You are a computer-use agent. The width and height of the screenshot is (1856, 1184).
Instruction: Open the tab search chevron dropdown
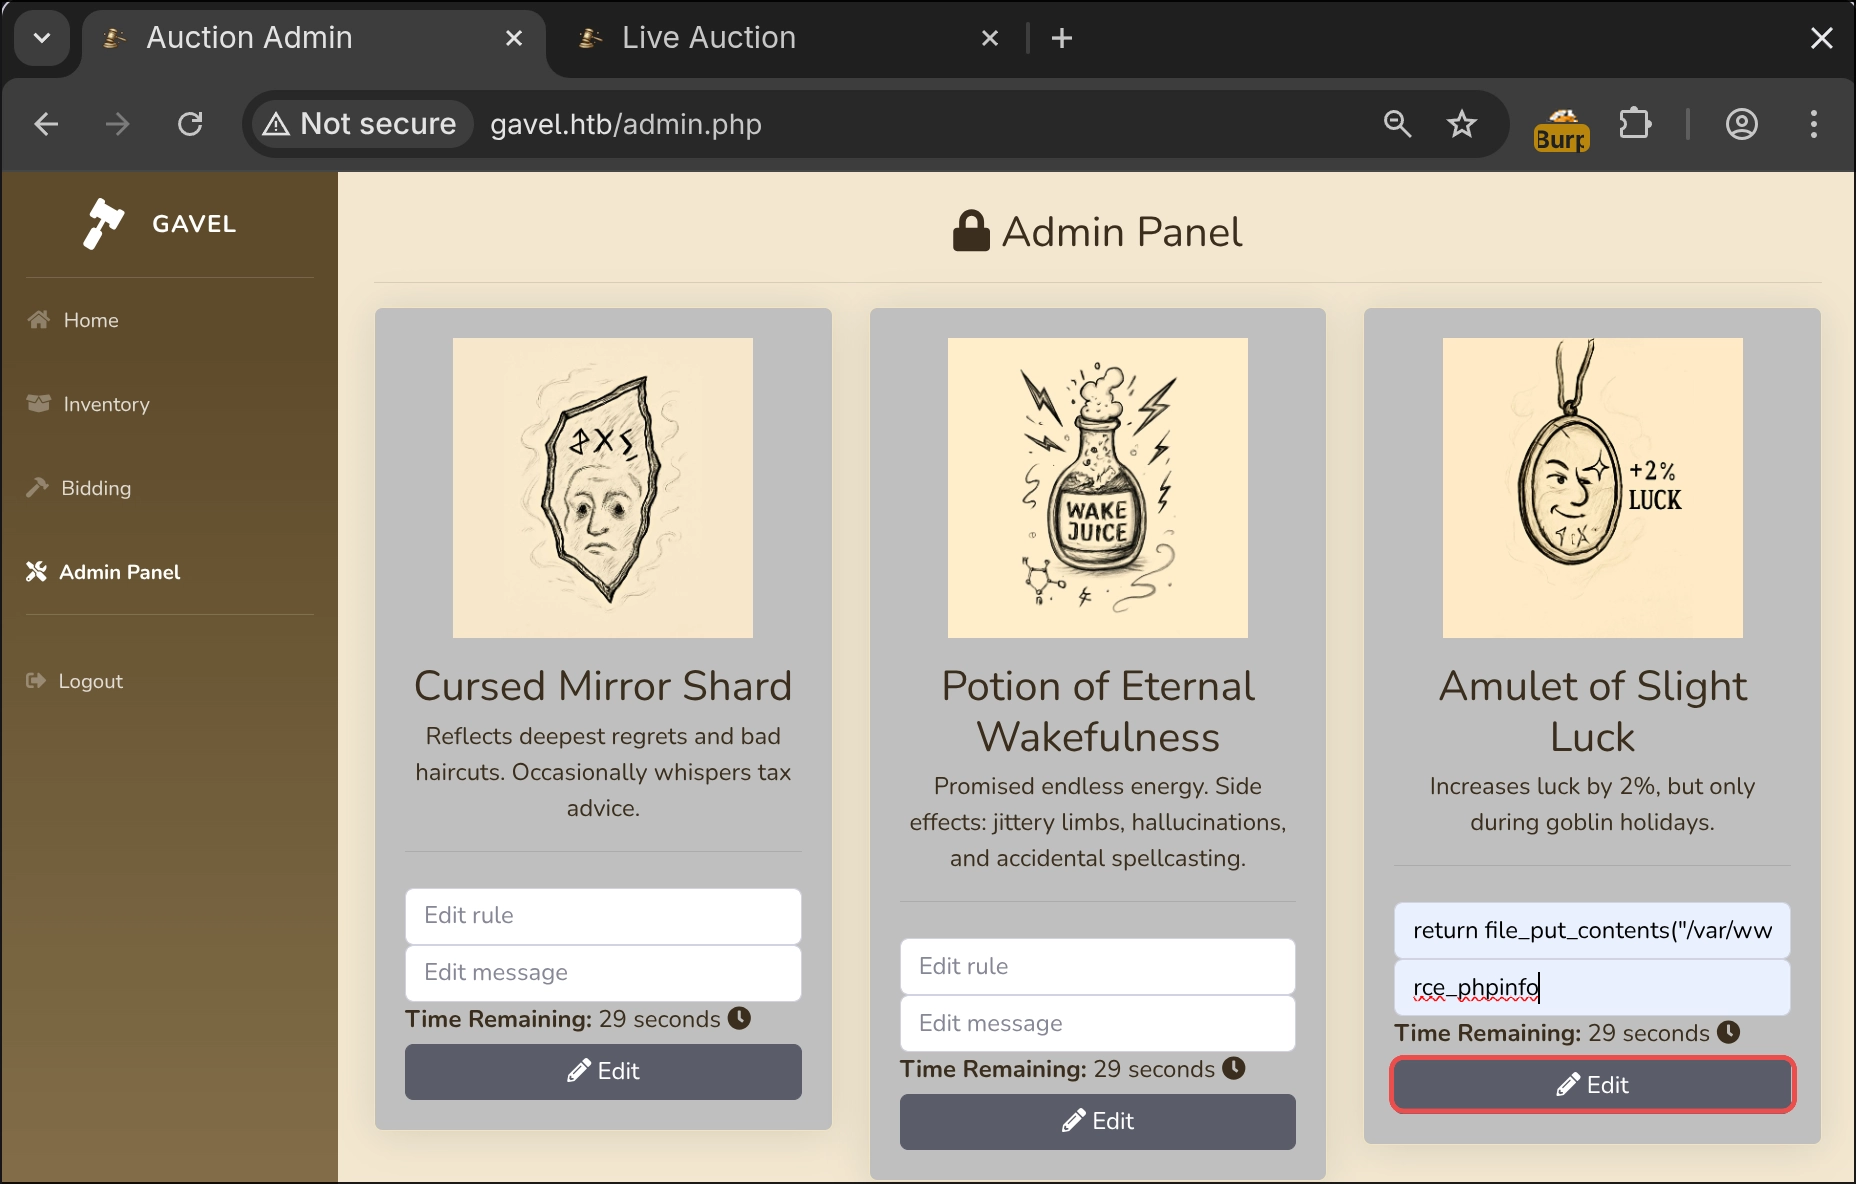[42, 38]
